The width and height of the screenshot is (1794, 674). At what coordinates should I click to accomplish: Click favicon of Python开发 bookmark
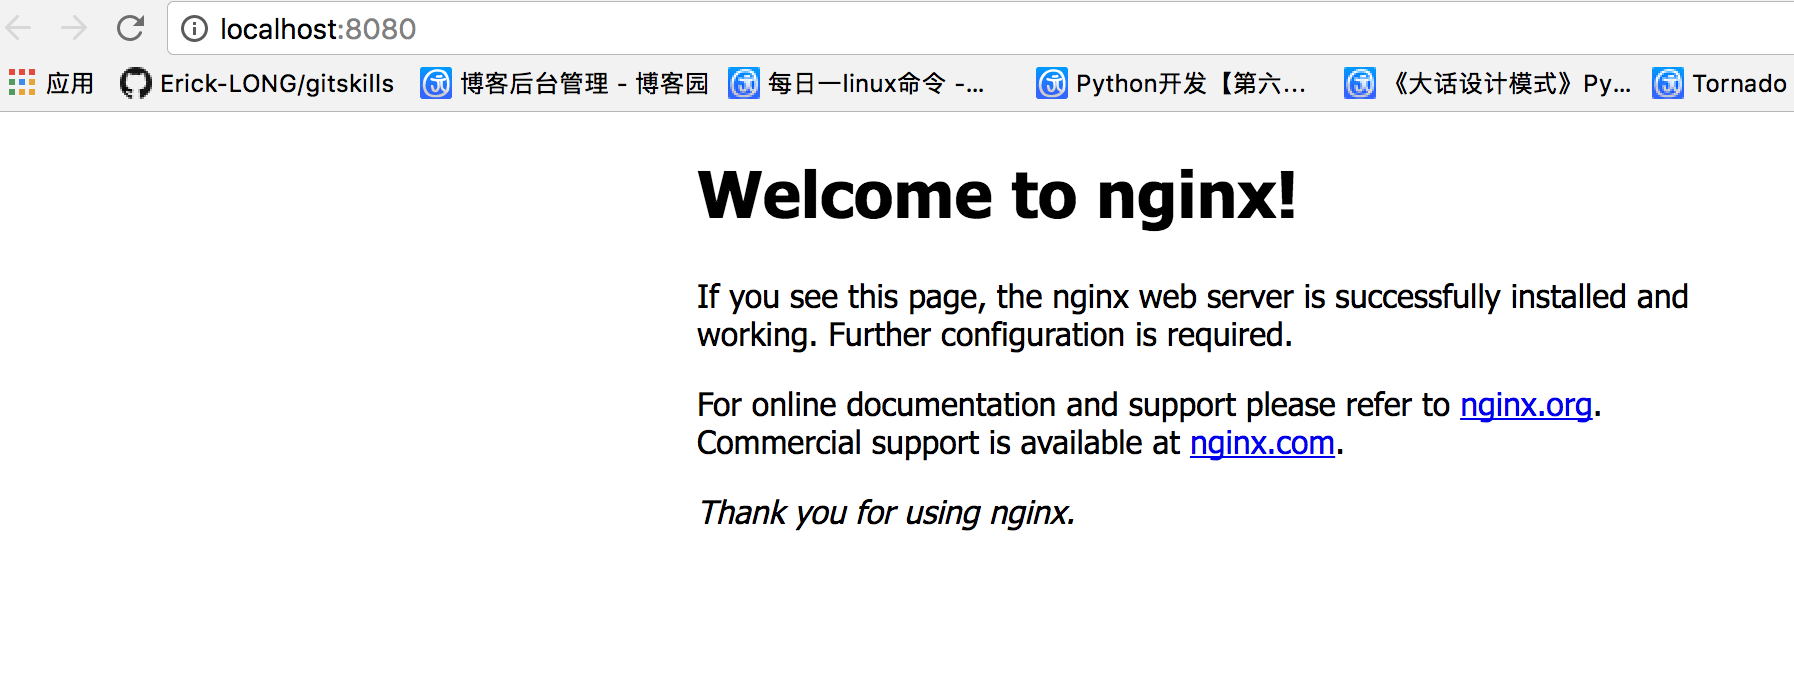pos(1052,83)
